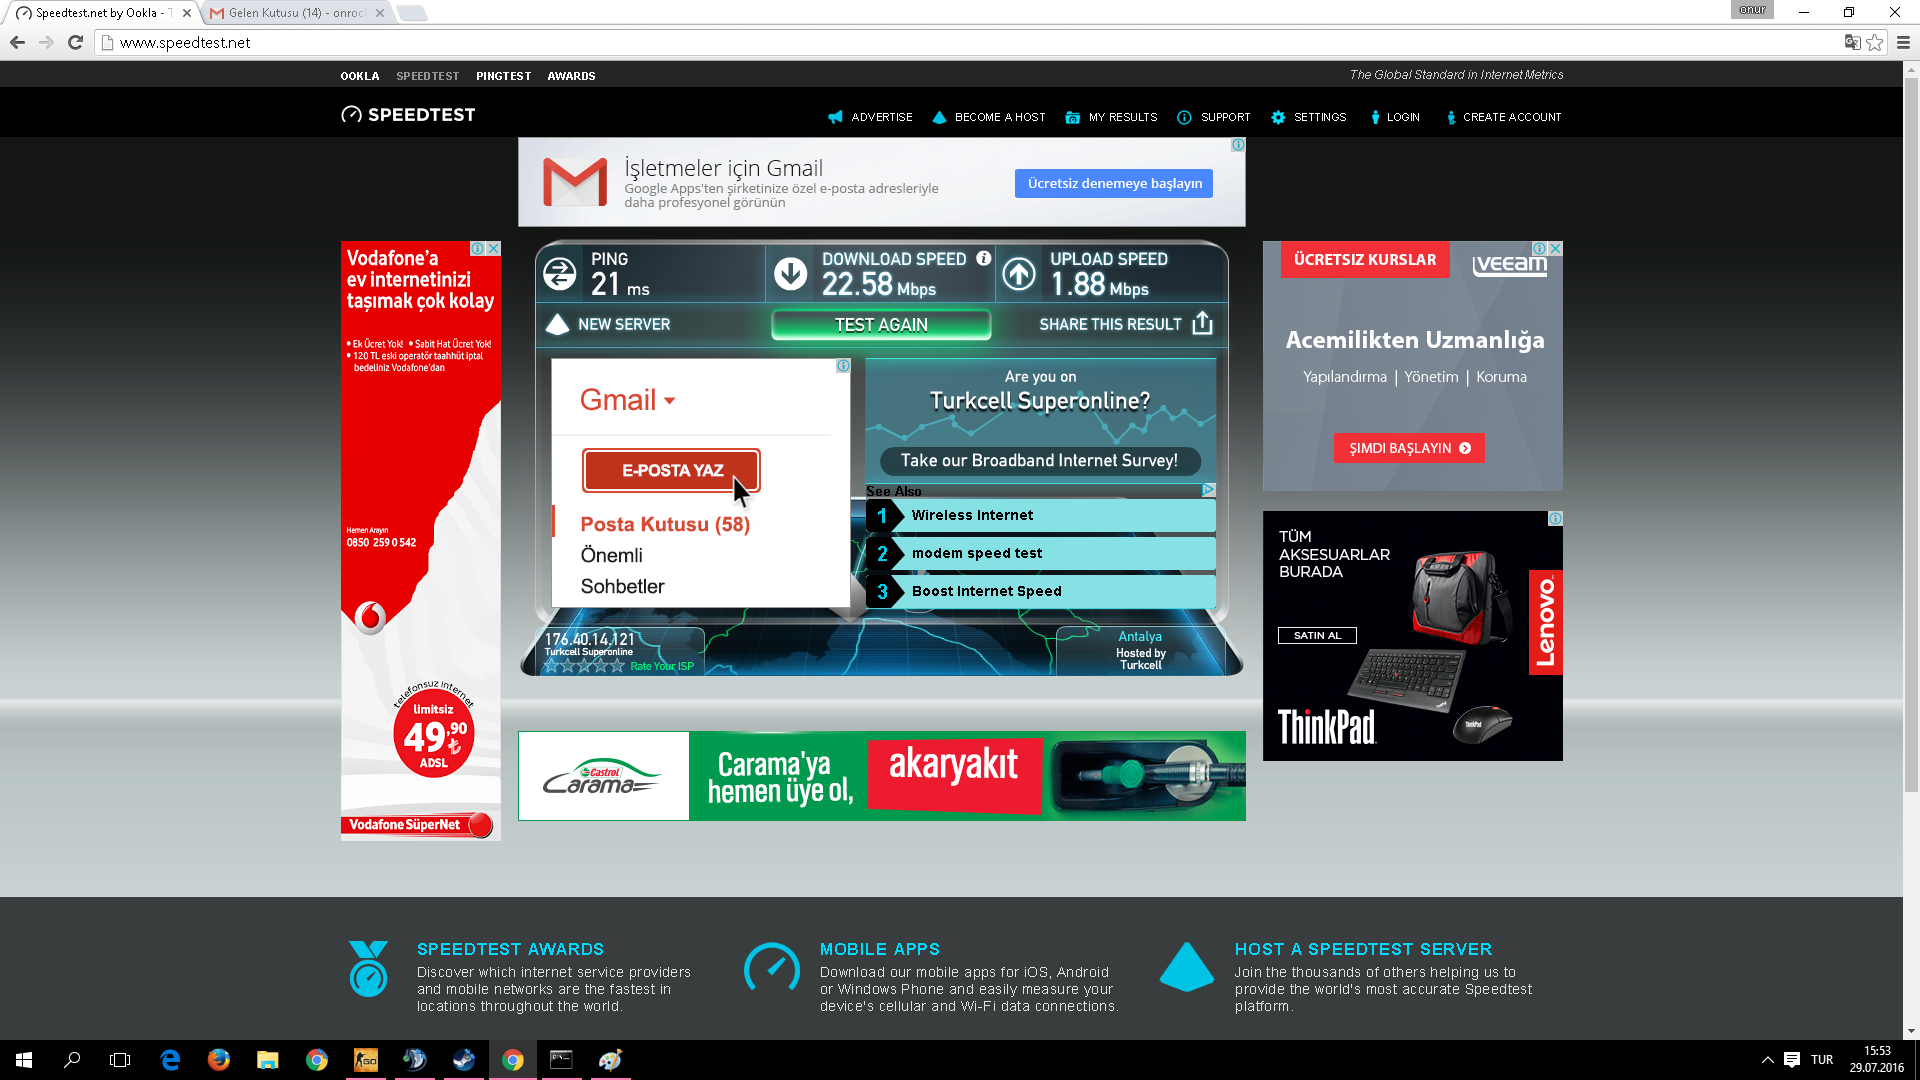The image size is (1920, 1080).
Task: Open the PINGTEST top menu item
Action: 504,76
